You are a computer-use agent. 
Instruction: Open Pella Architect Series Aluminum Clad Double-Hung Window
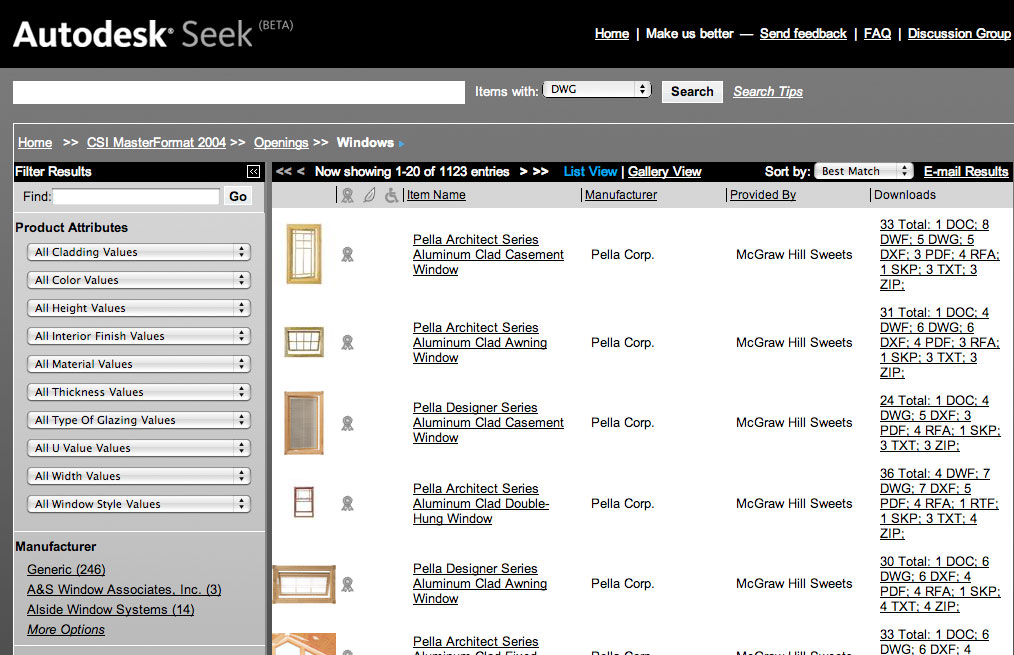[480, 503]
